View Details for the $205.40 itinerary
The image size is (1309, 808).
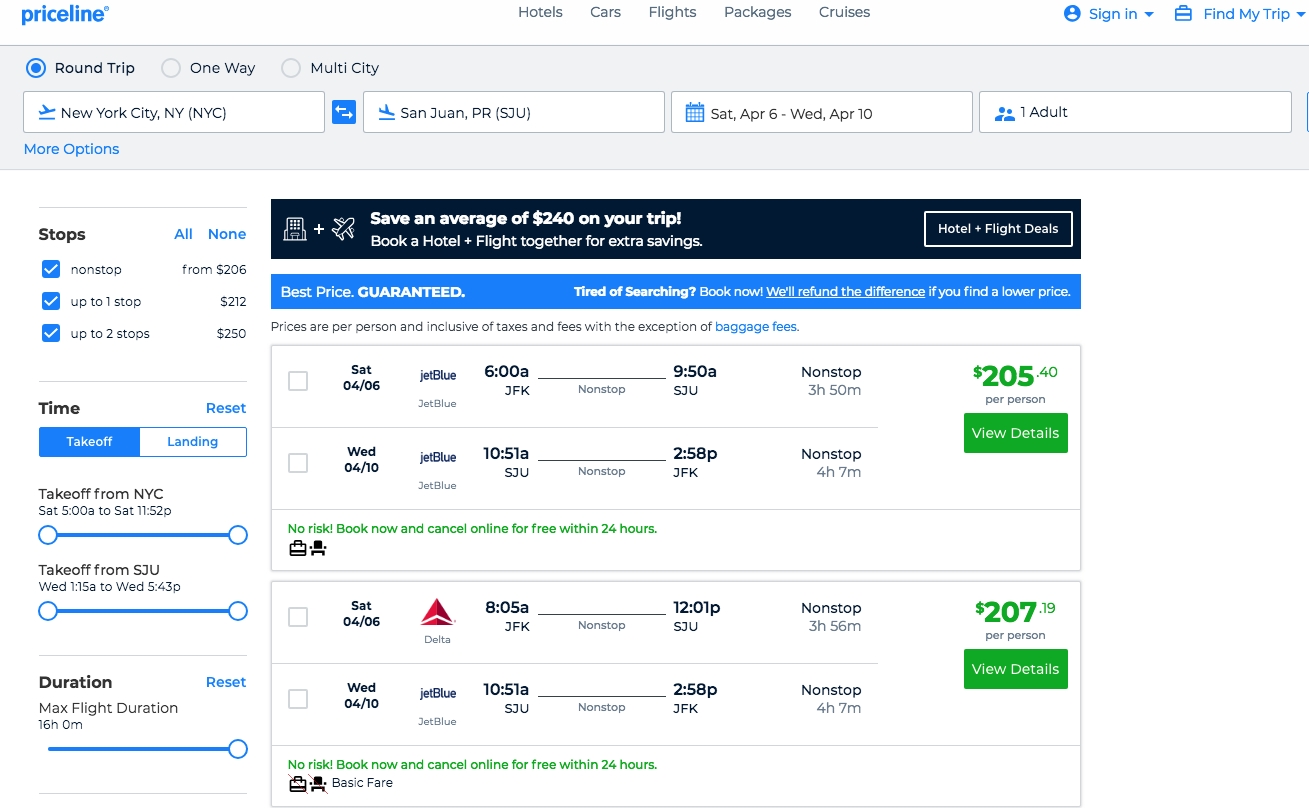pos(1016,433)
